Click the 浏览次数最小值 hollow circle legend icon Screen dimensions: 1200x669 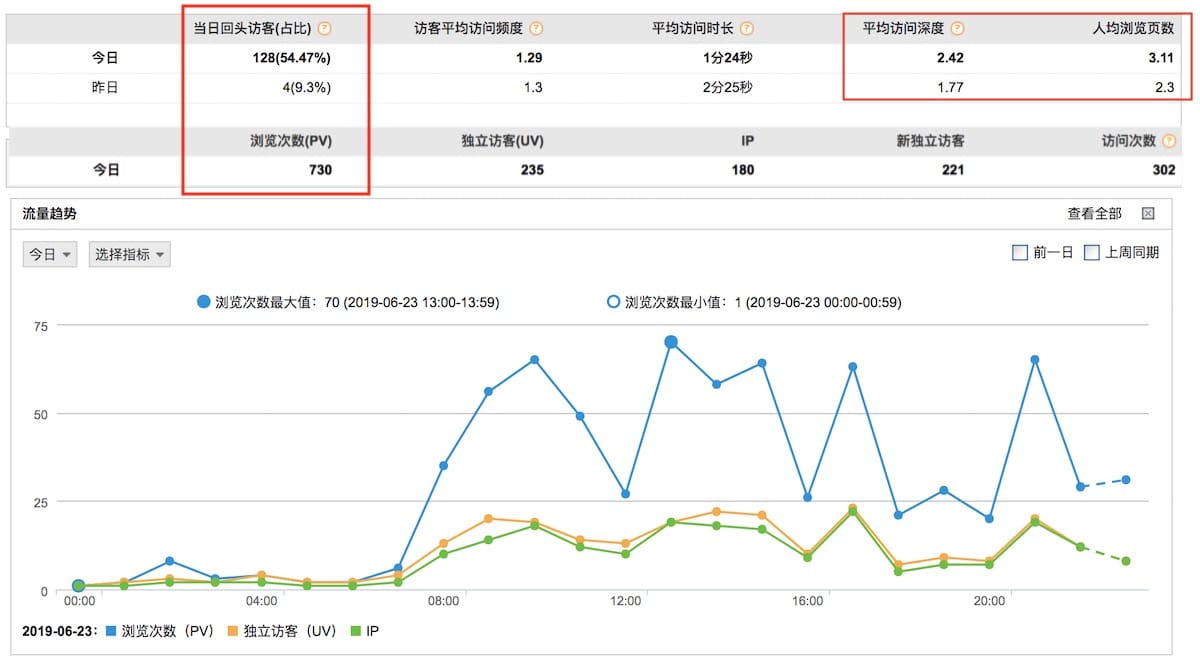613,301
